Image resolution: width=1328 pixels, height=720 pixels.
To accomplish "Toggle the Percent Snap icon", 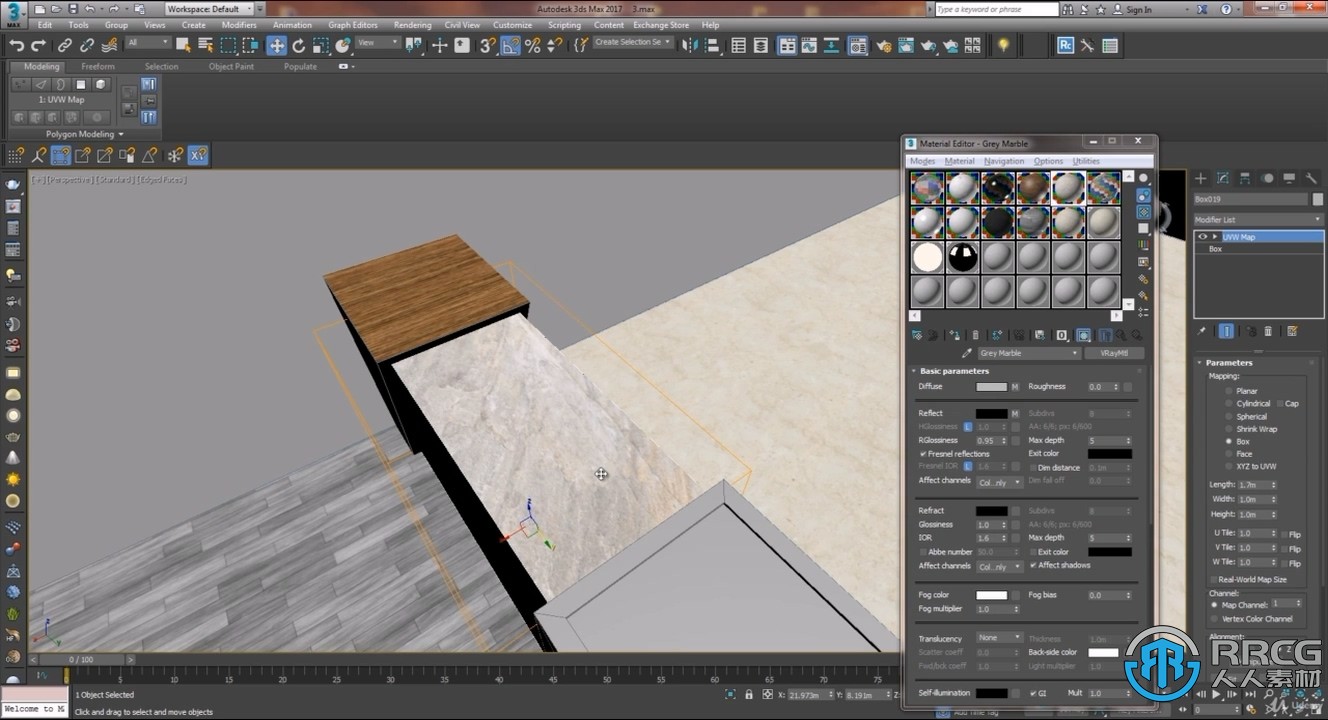I will point(532,45).
